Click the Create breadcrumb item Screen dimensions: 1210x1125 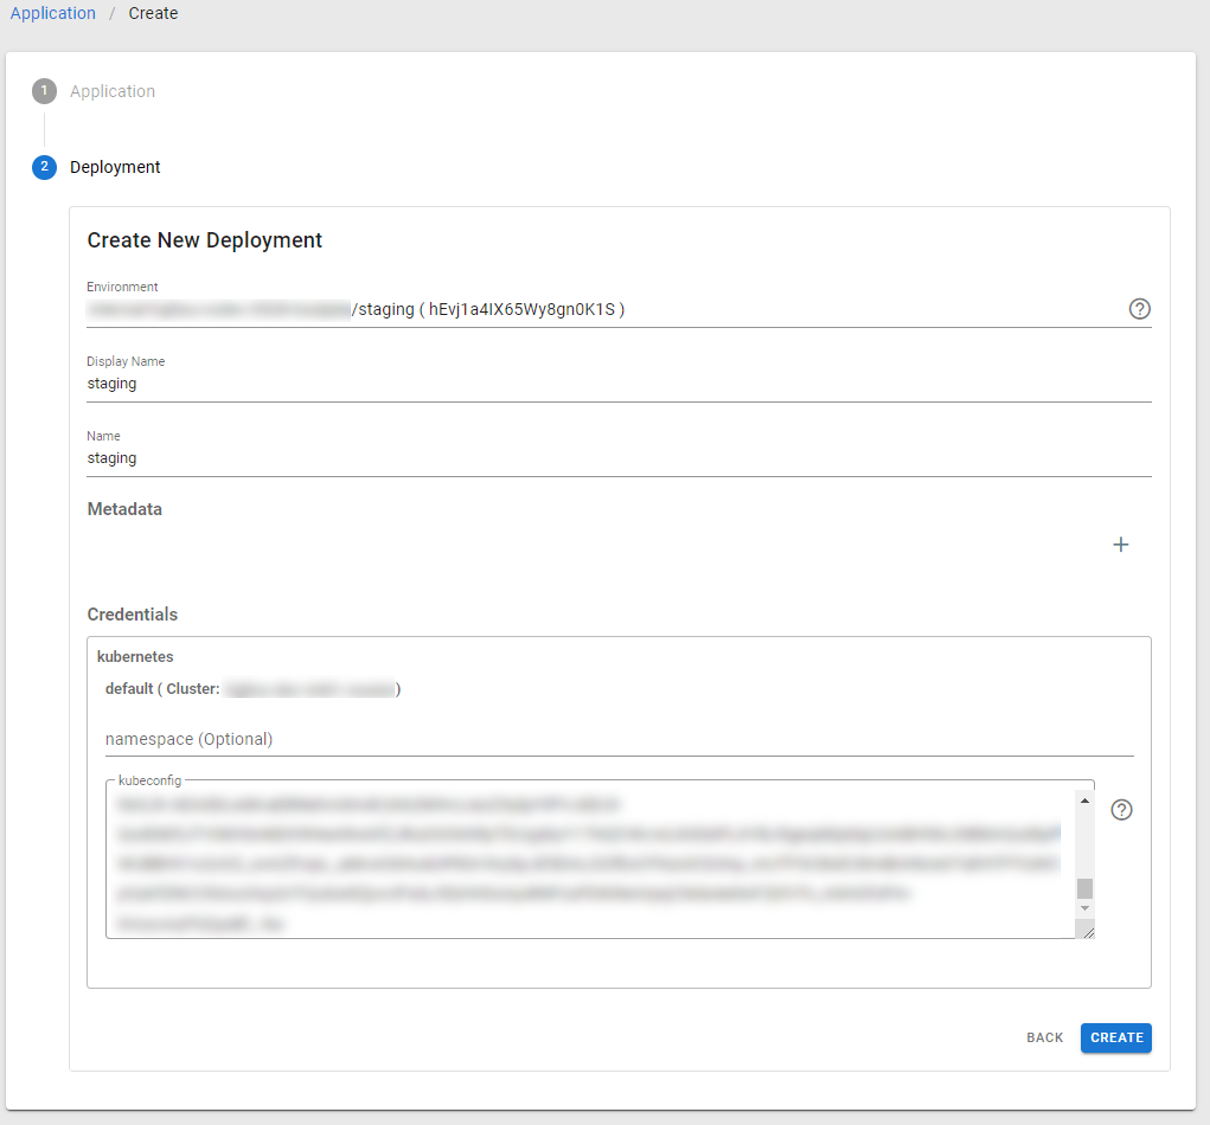pos(153,13)
